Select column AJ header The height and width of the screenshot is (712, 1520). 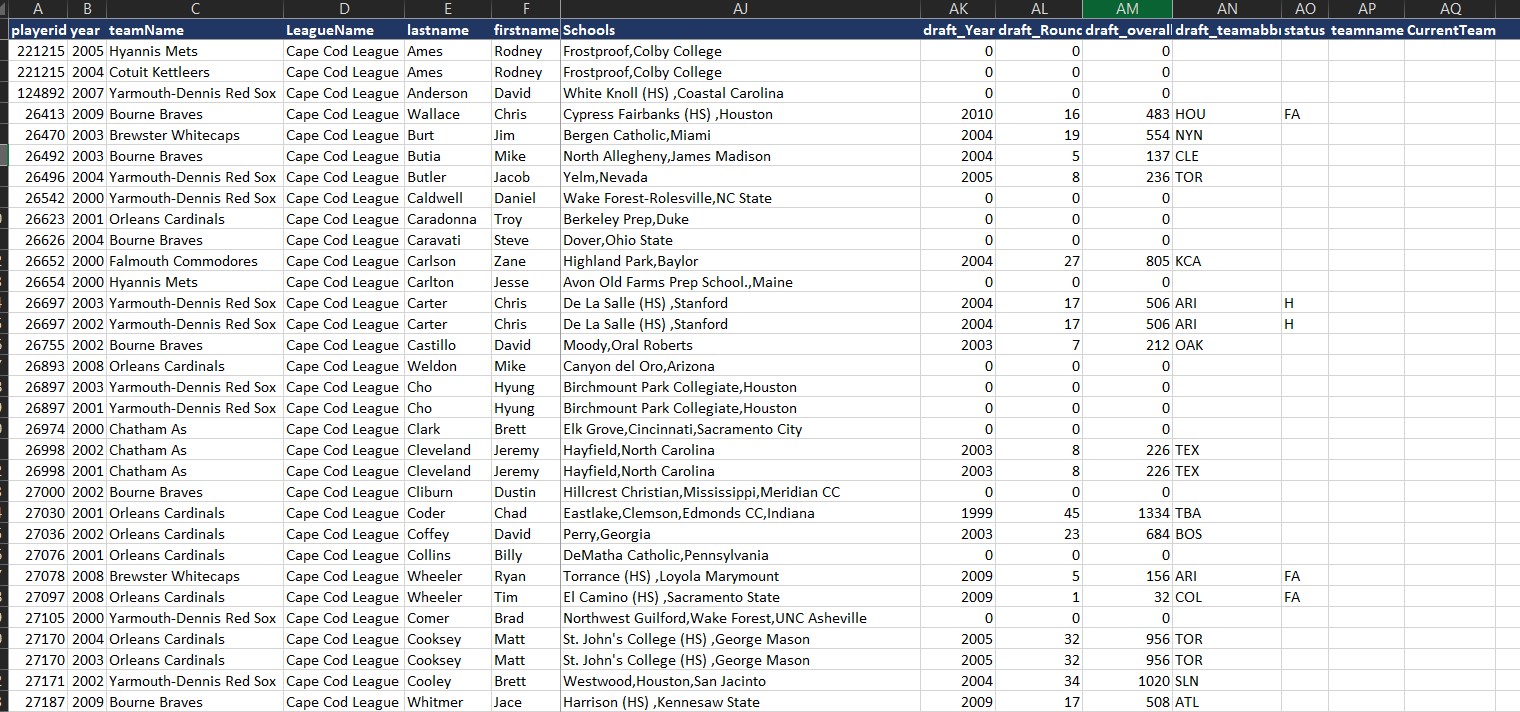(739, 9)
